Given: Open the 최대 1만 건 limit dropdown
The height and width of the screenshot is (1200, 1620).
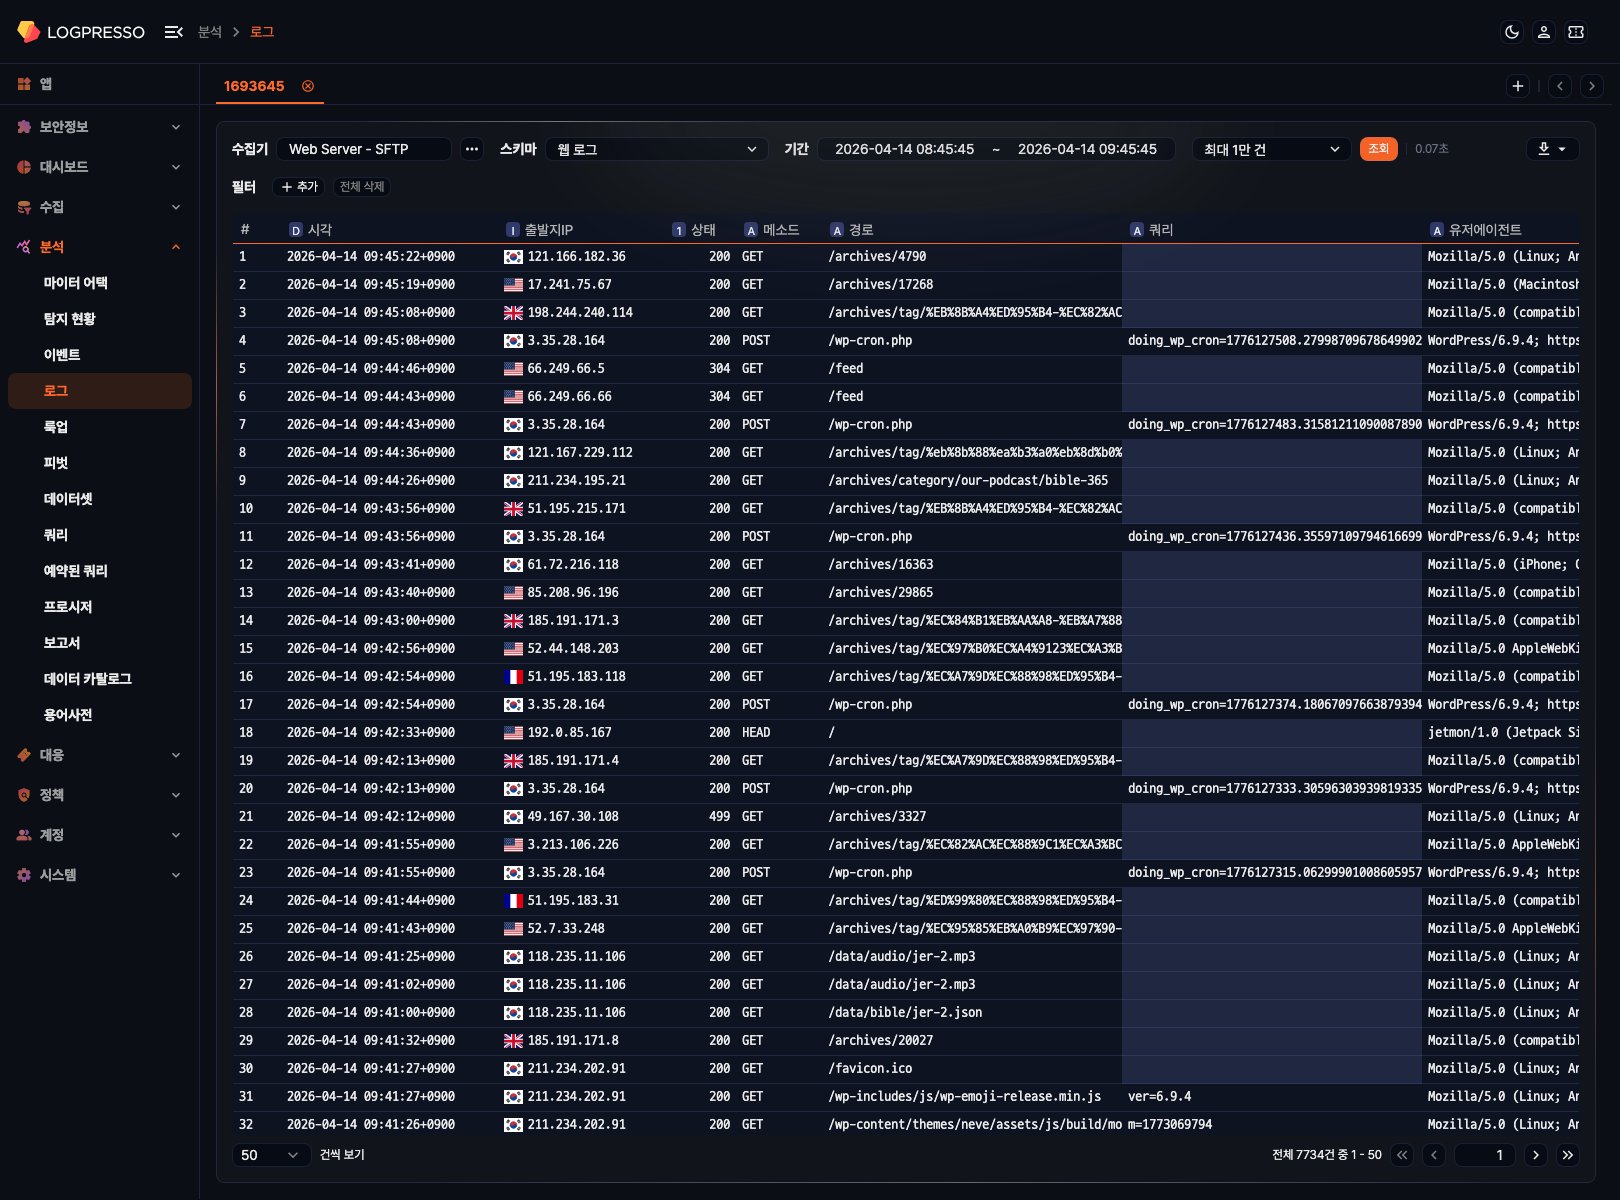Looking at the screenshot, I should click(1270, 149).
